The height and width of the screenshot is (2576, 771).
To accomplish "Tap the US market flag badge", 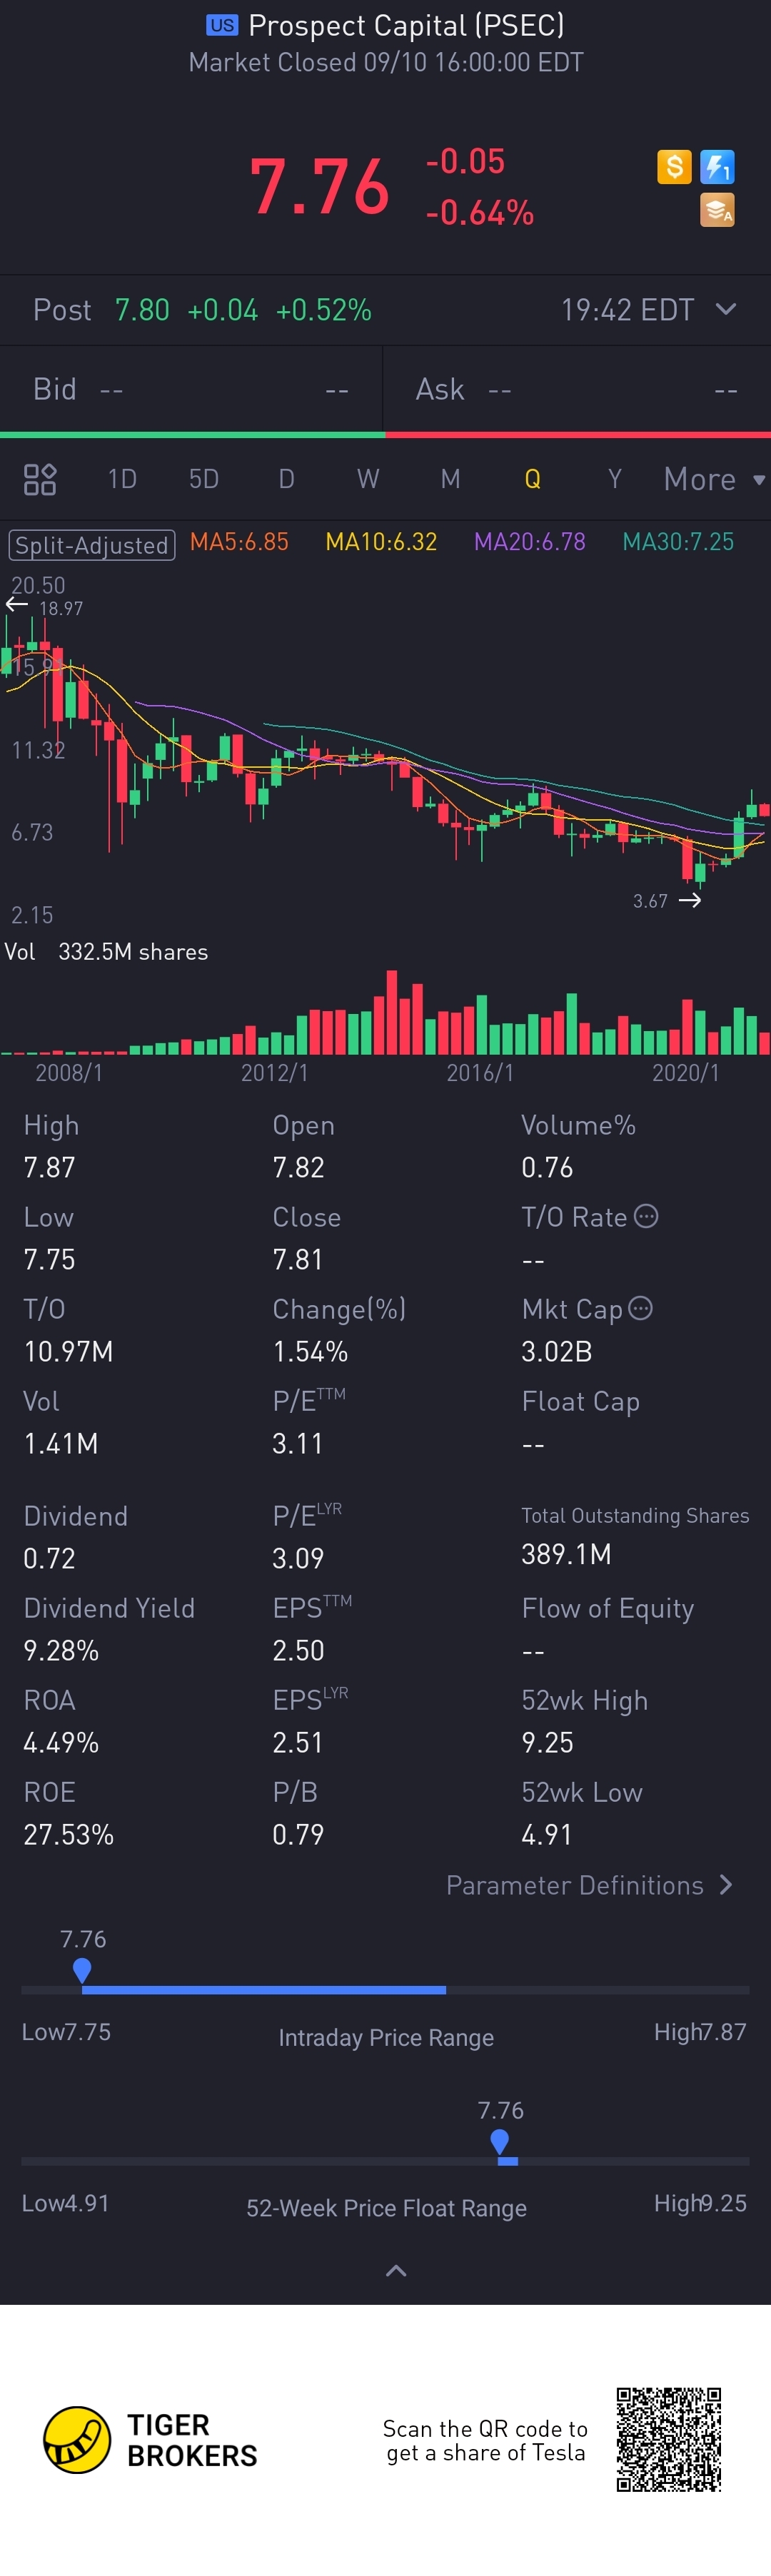I will (x=222, y=25).
